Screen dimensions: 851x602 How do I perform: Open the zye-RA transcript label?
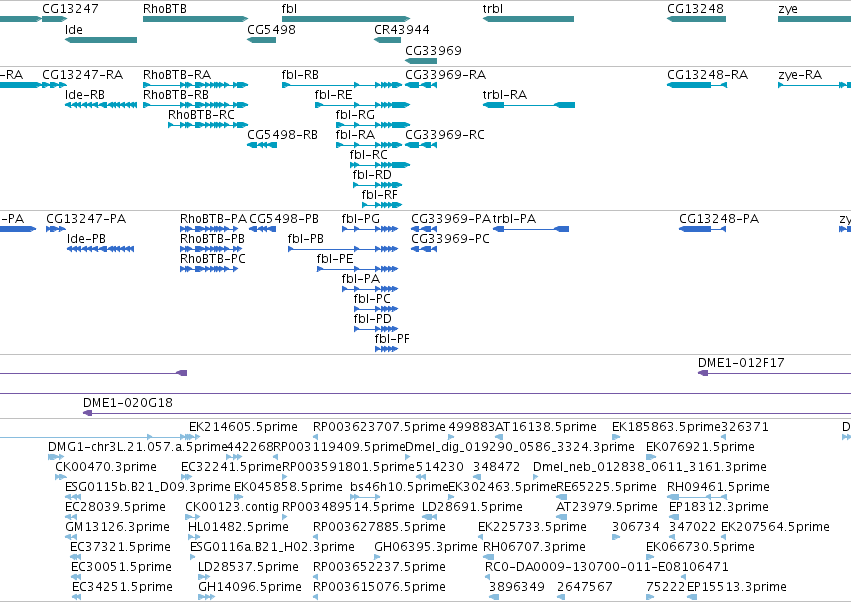coord(800,74)
